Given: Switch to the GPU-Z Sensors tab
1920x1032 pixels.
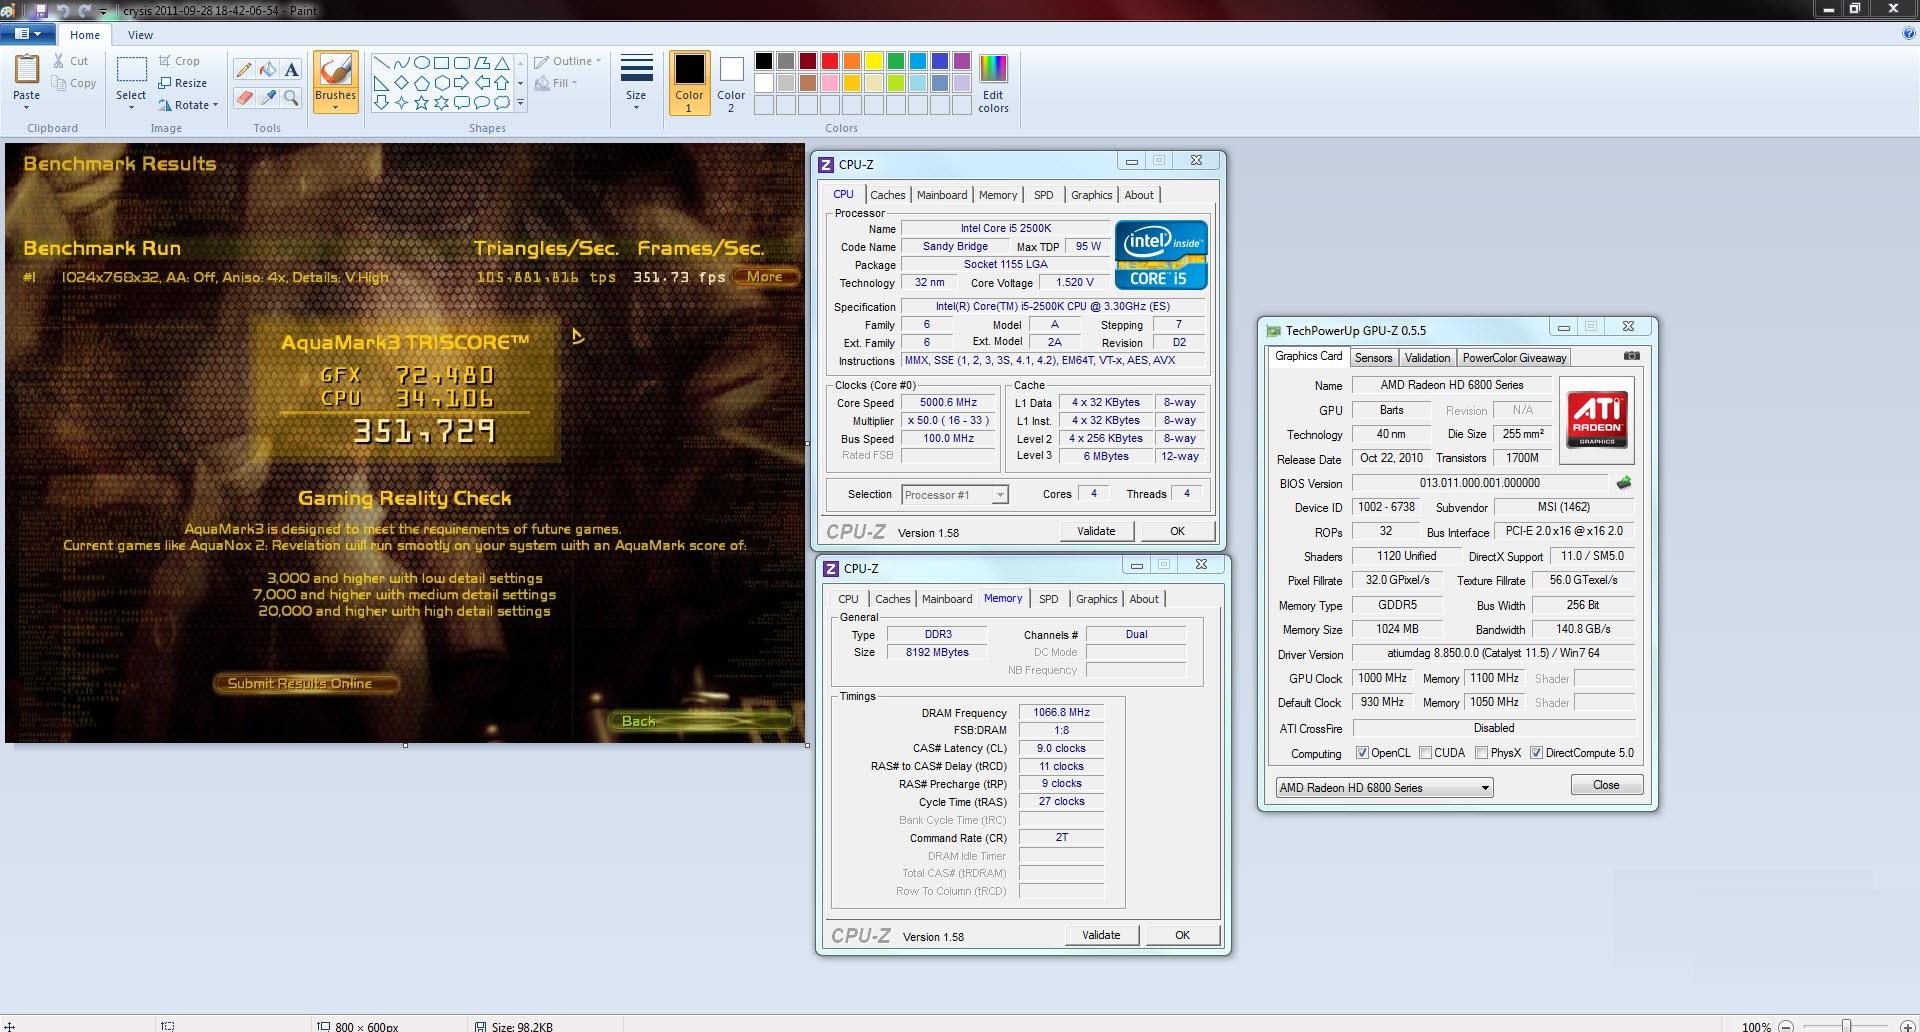Looking at the screenshot, I should click(1373, 358).
